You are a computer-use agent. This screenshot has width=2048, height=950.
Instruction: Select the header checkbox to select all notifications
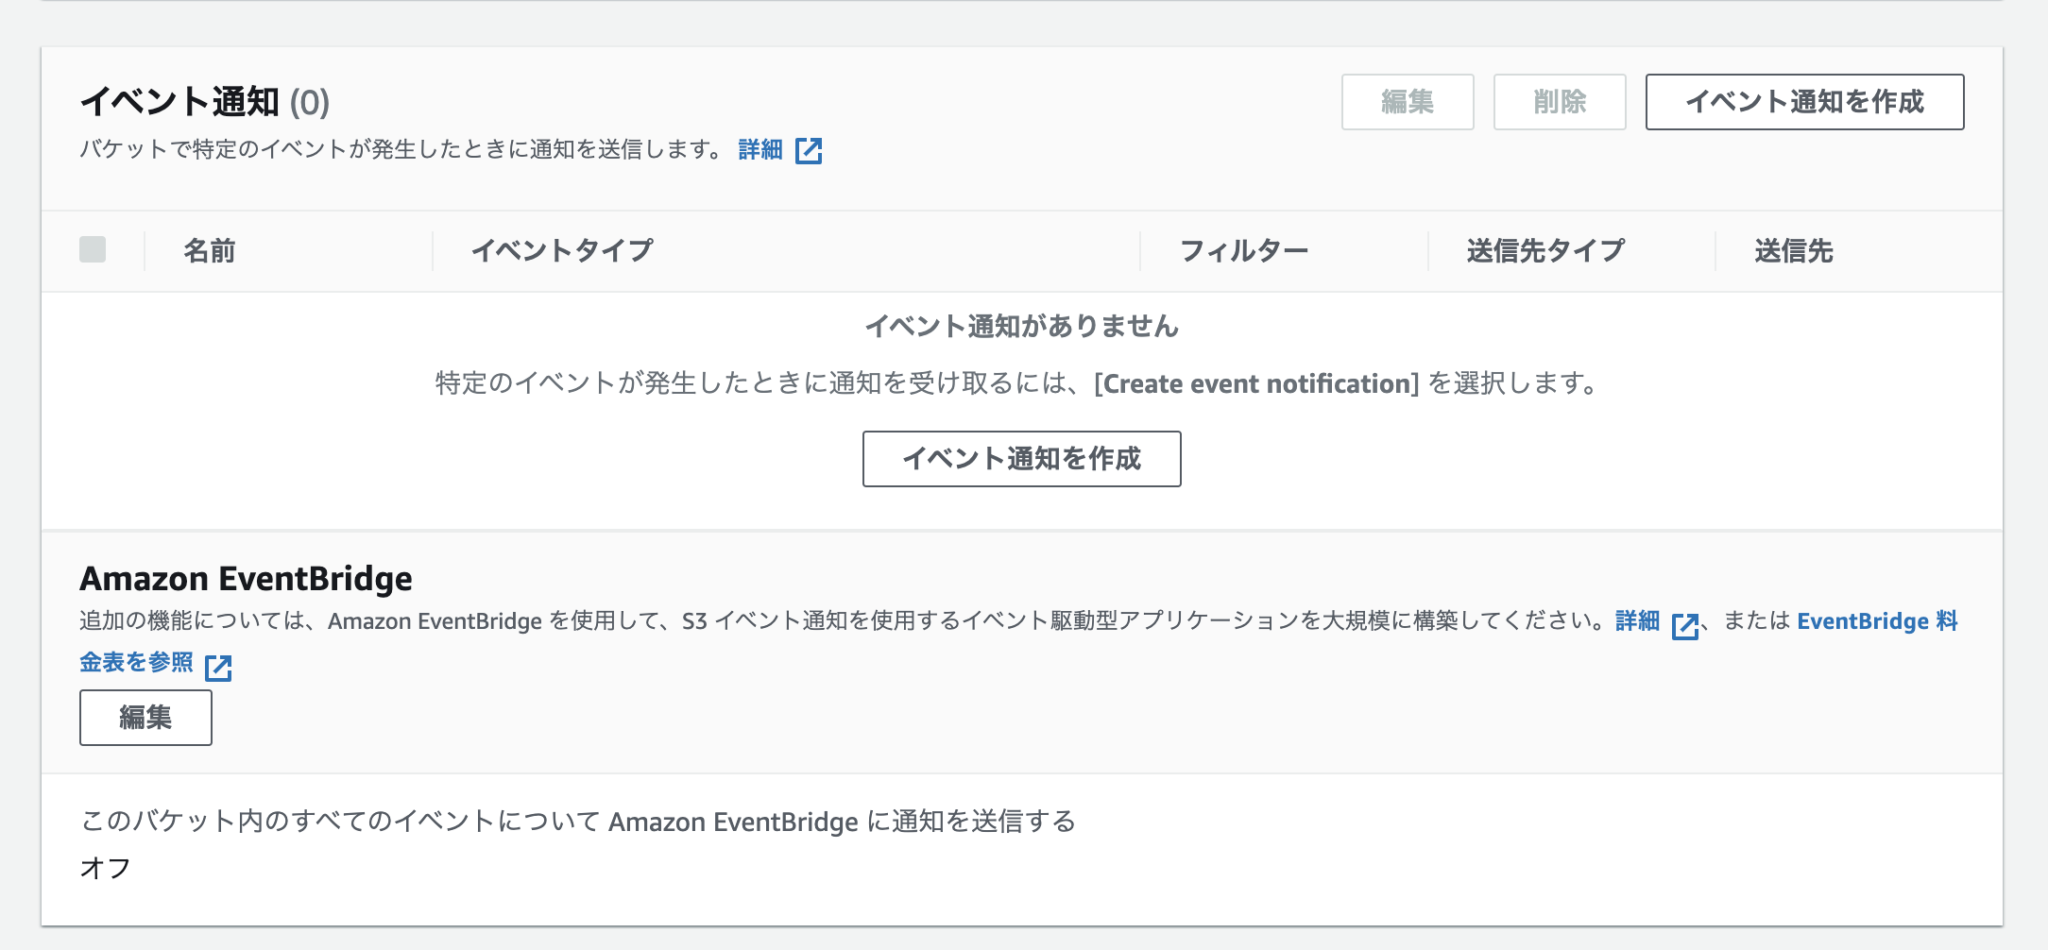[93, 250]
